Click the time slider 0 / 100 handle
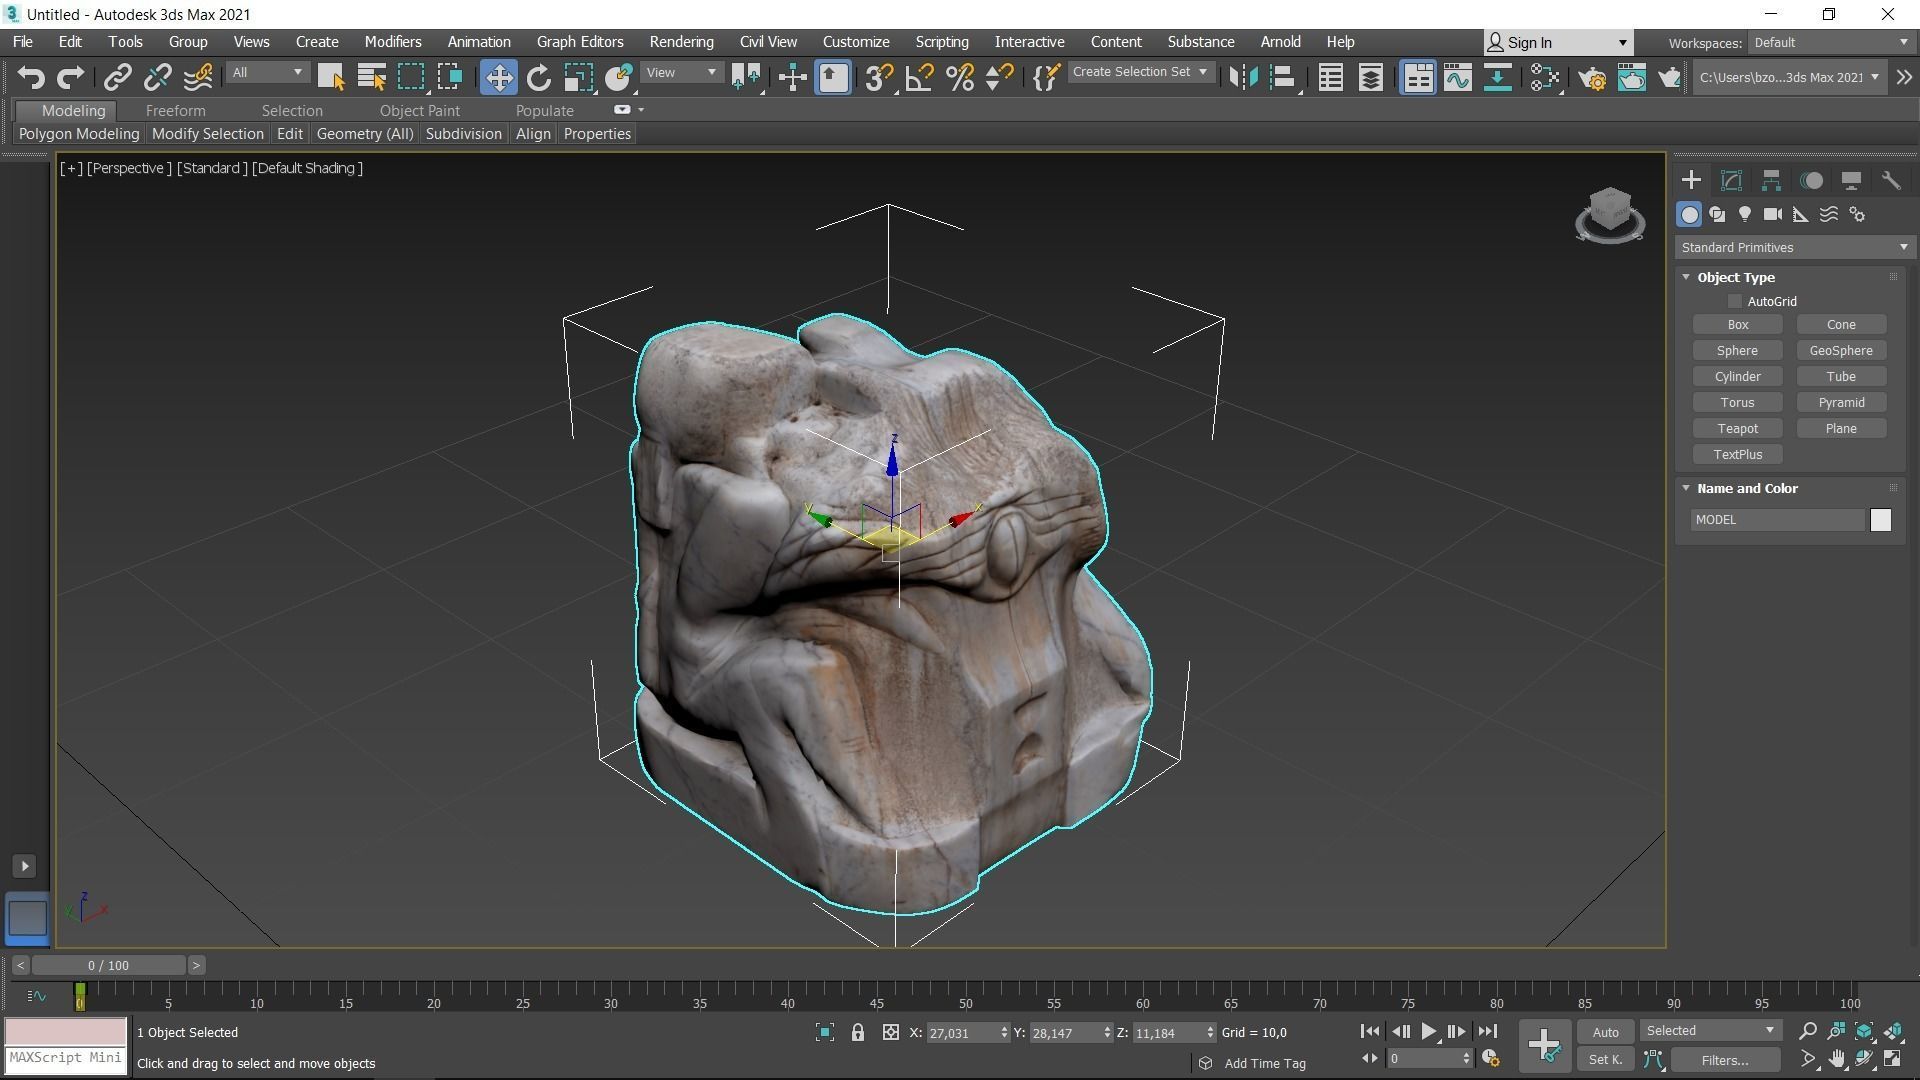The image size is (1920, 1080). 108,965
